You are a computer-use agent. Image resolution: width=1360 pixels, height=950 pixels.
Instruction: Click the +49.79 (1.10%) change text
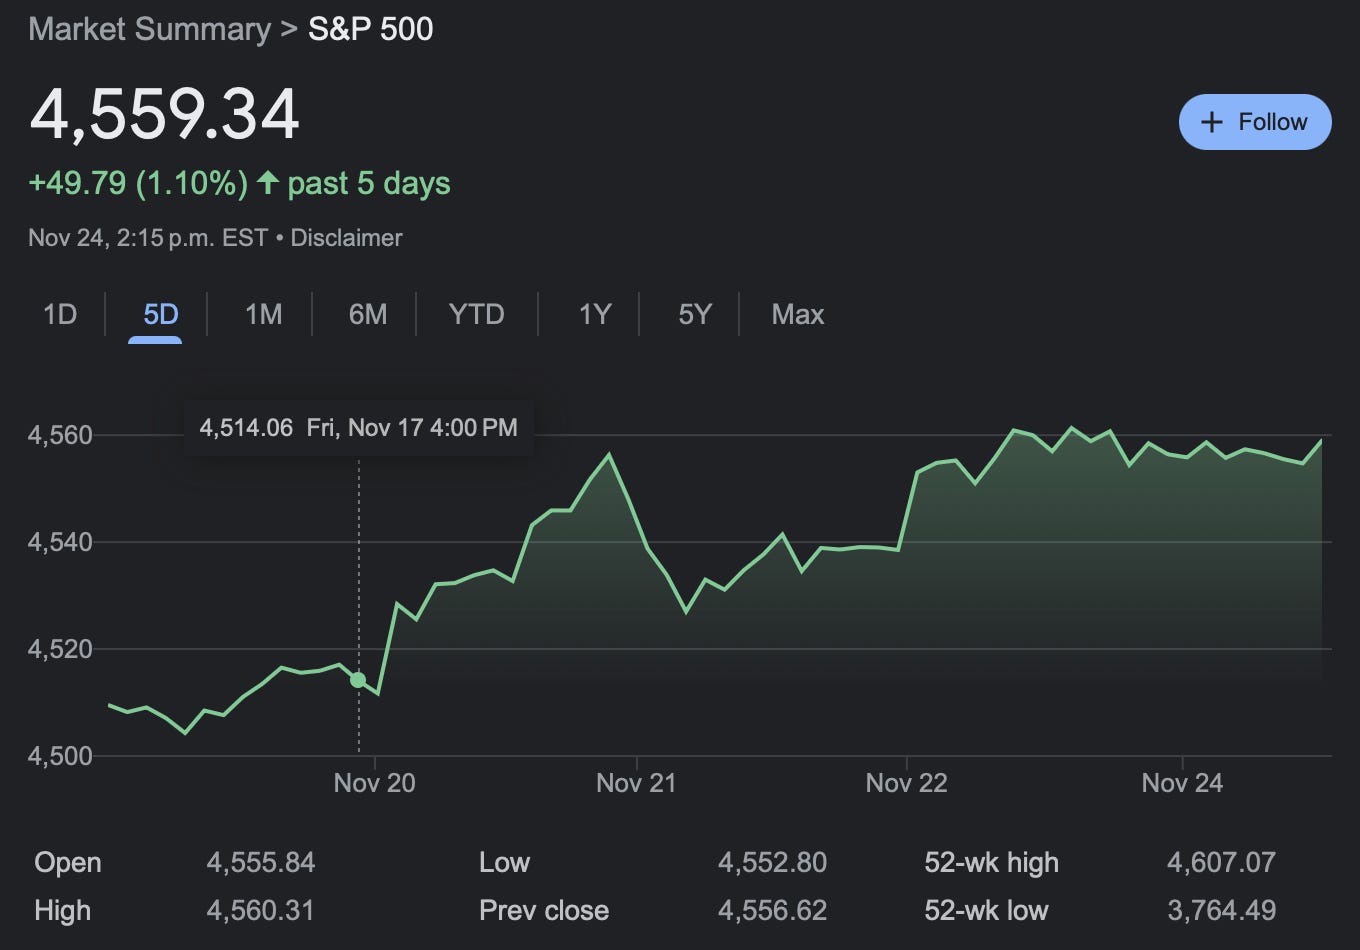(x=138, y=183)
